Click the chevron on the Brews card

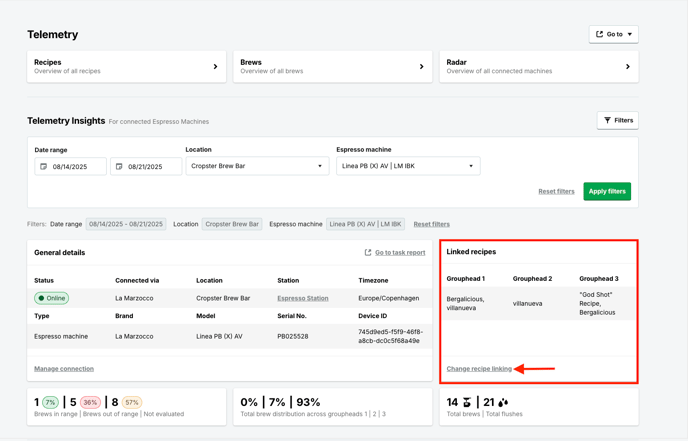tap(422, 67)
